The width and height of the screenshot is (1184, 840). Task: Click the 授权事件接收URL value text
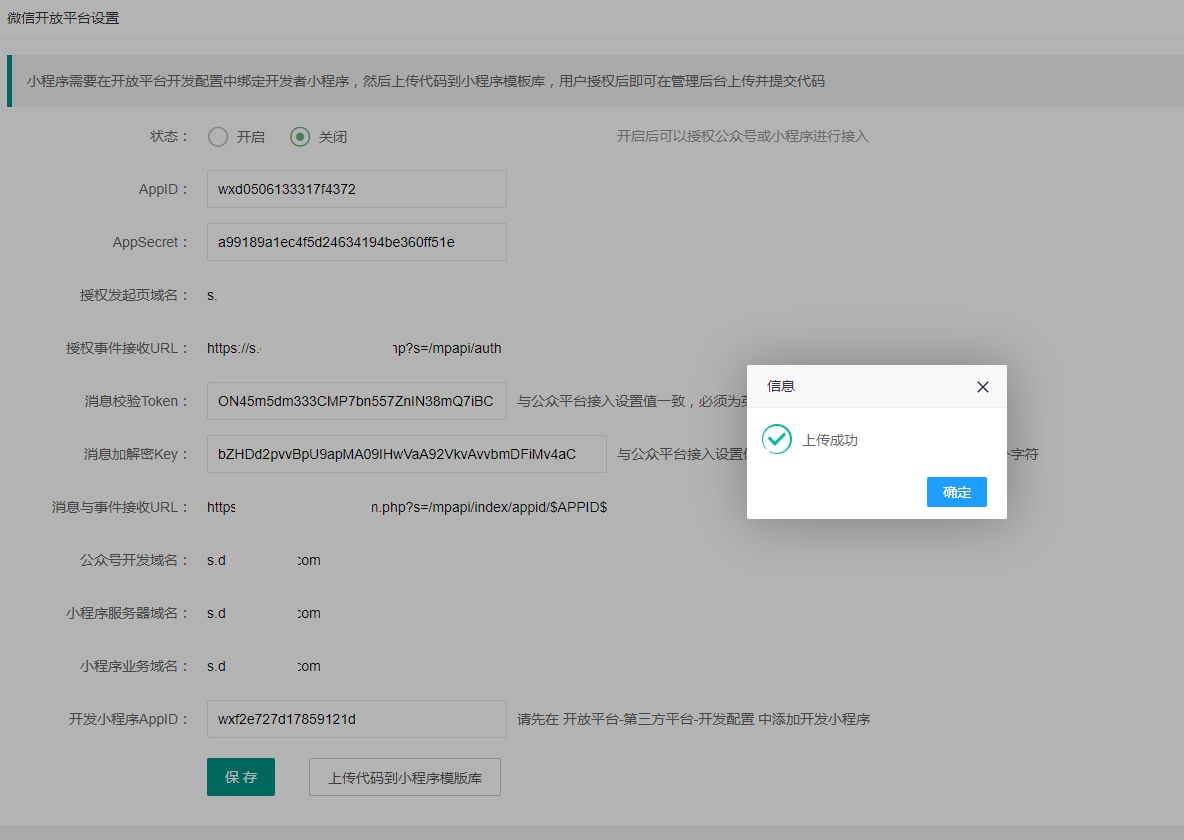[354, 348]
